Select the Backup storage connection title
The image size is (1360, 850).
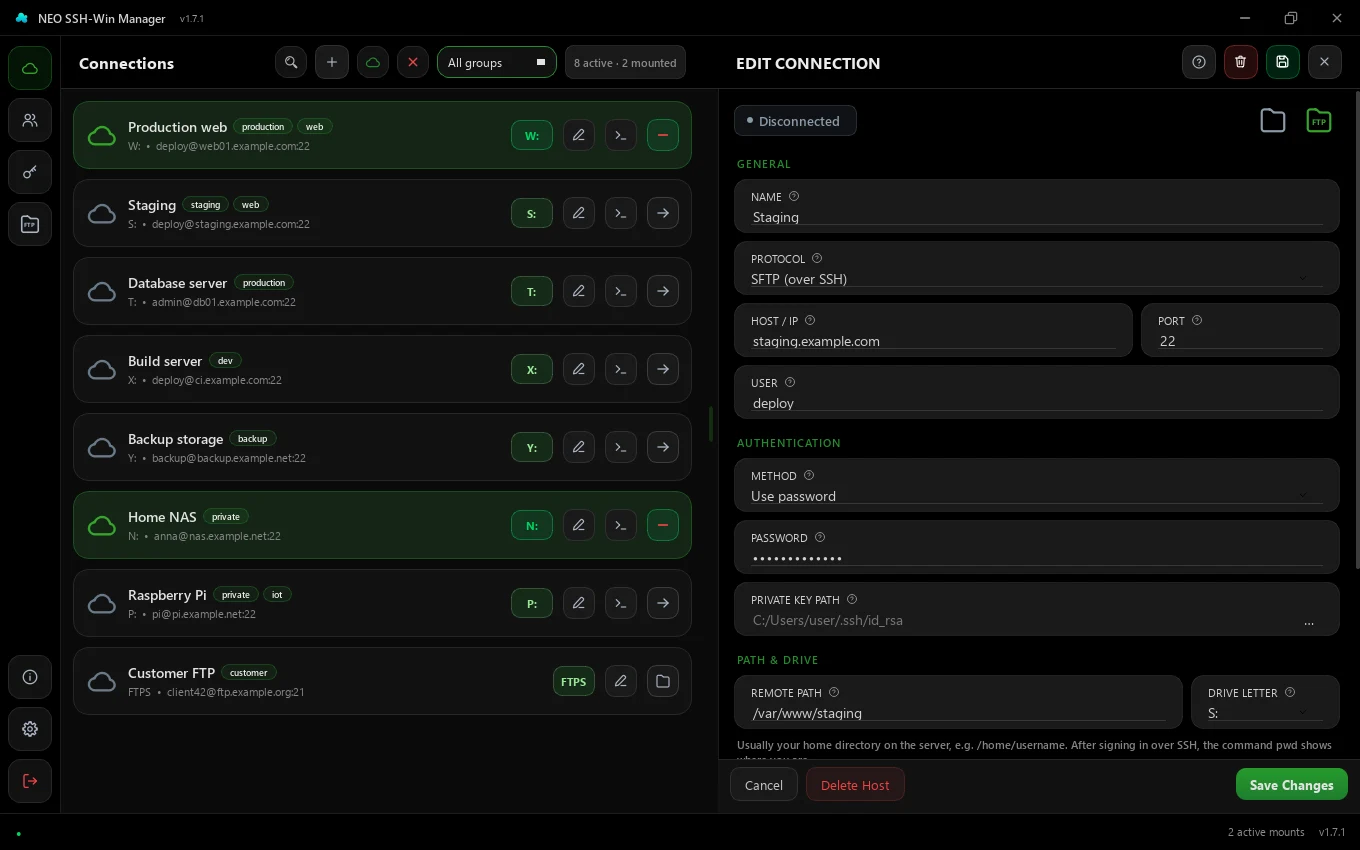pos(175,439)
